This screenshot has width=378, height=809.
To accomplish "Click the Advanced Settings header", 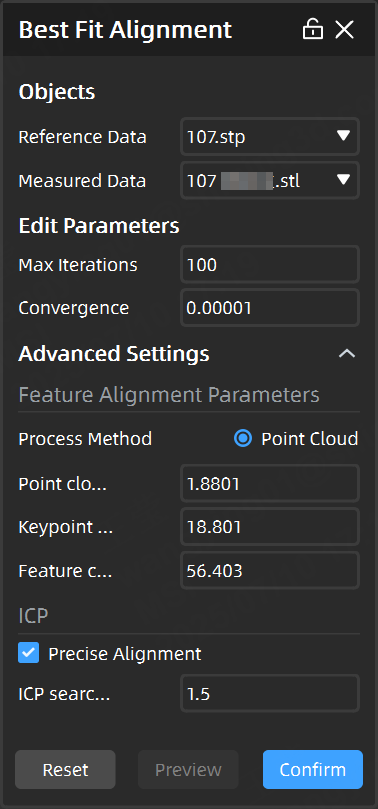I will pyautogui.click(x=114, y=354).
